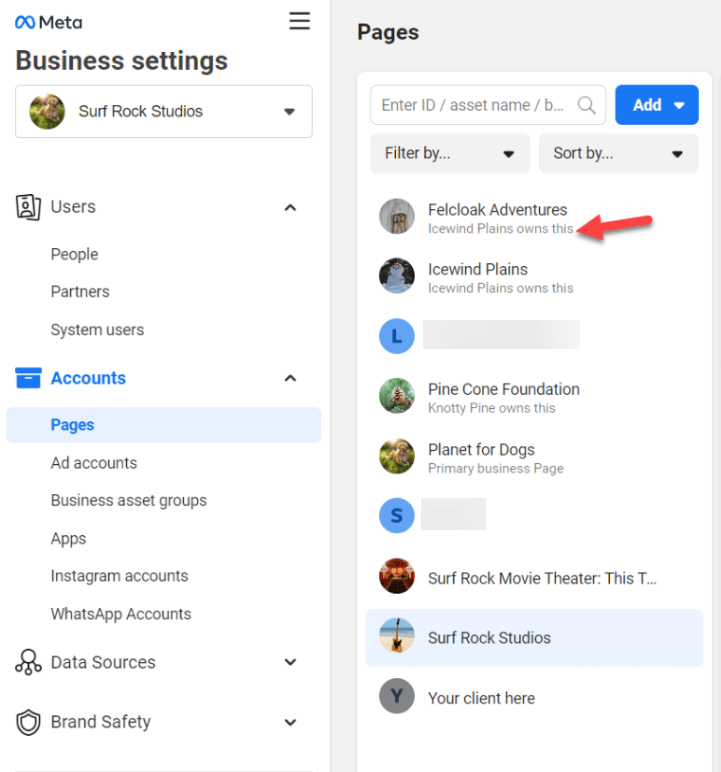The image size is (721, 772).
Task: Open the hamburger menu icon
Action: tap(299, 21)
